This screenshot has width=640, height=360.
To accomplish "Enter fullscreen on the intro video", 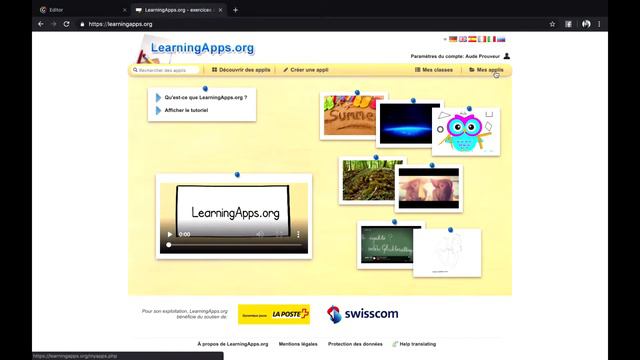I will pyautogui.click(x=279, y=234).
